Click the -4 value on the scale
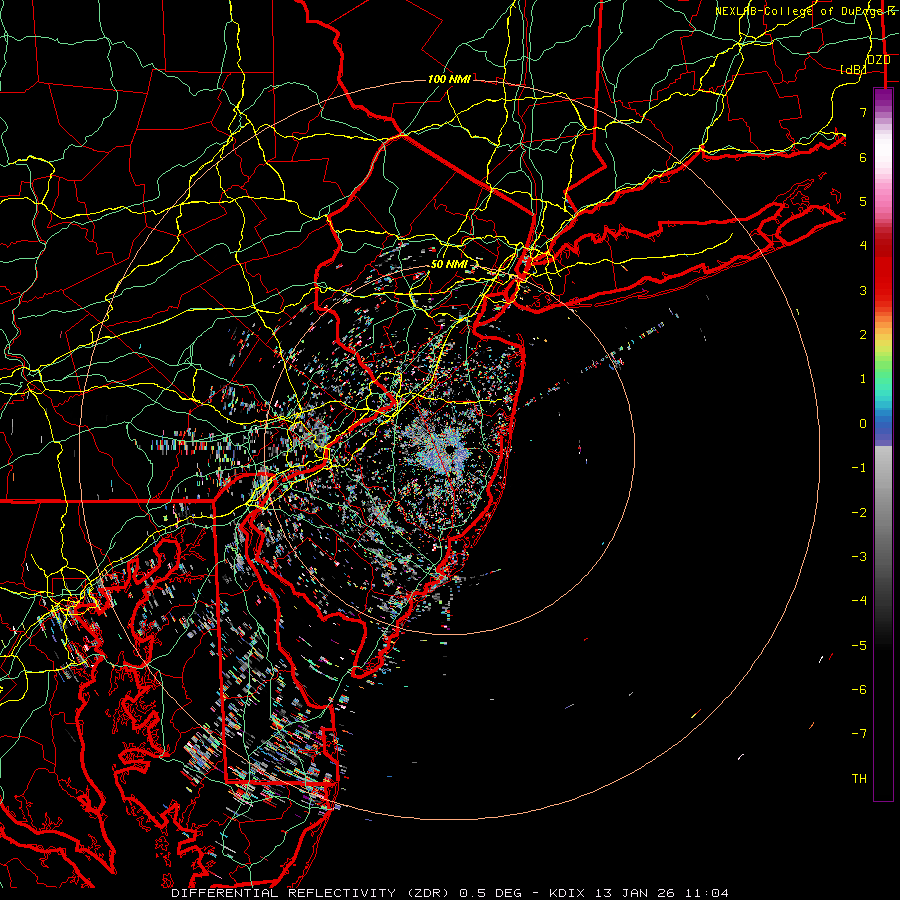Viewport: 900px width, 900px height. coord(859,601)
